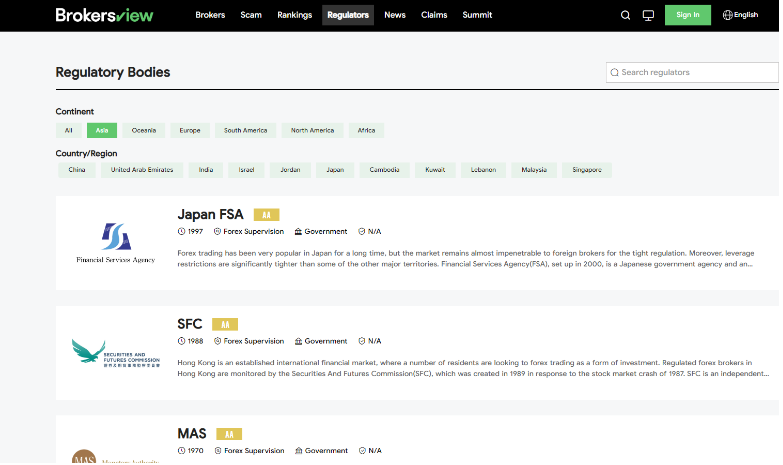Open the Brokers menu

pyautogui.click(x=210, y=15)
